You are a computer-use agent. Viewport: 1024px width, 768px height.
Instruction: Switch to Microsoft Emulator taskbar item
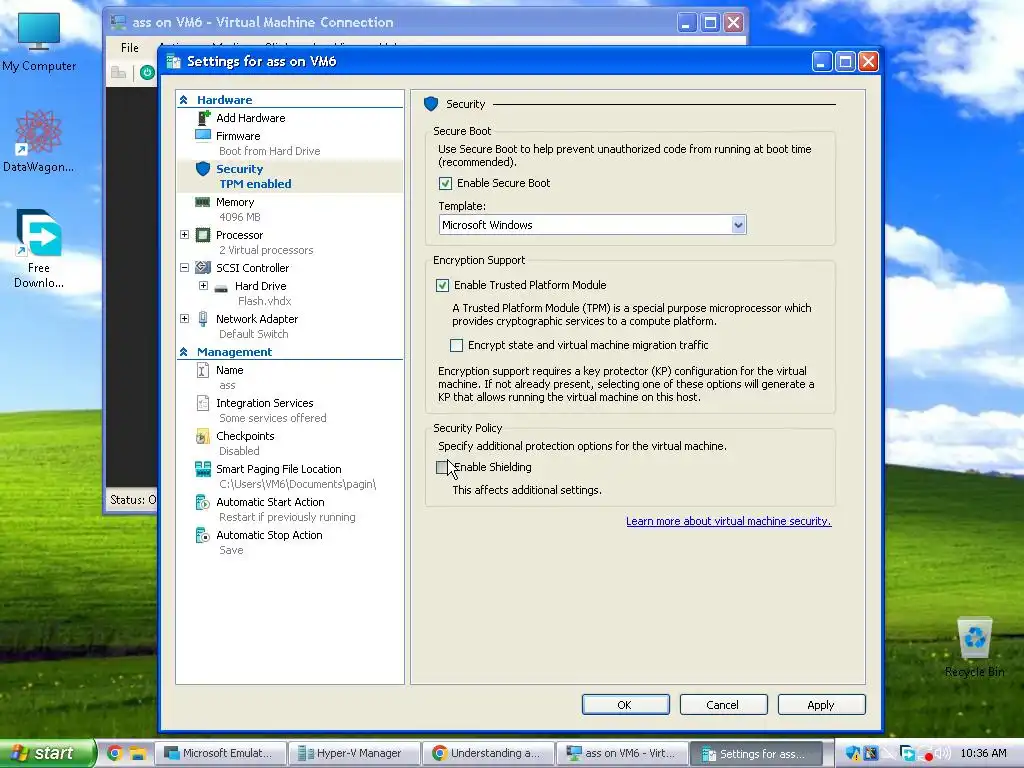221,753
